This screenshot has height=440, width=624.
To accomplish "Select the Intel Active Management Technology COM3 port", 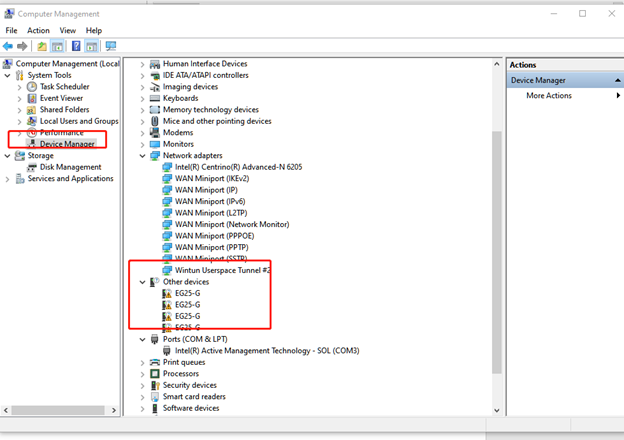I will (x=266, y=350).
